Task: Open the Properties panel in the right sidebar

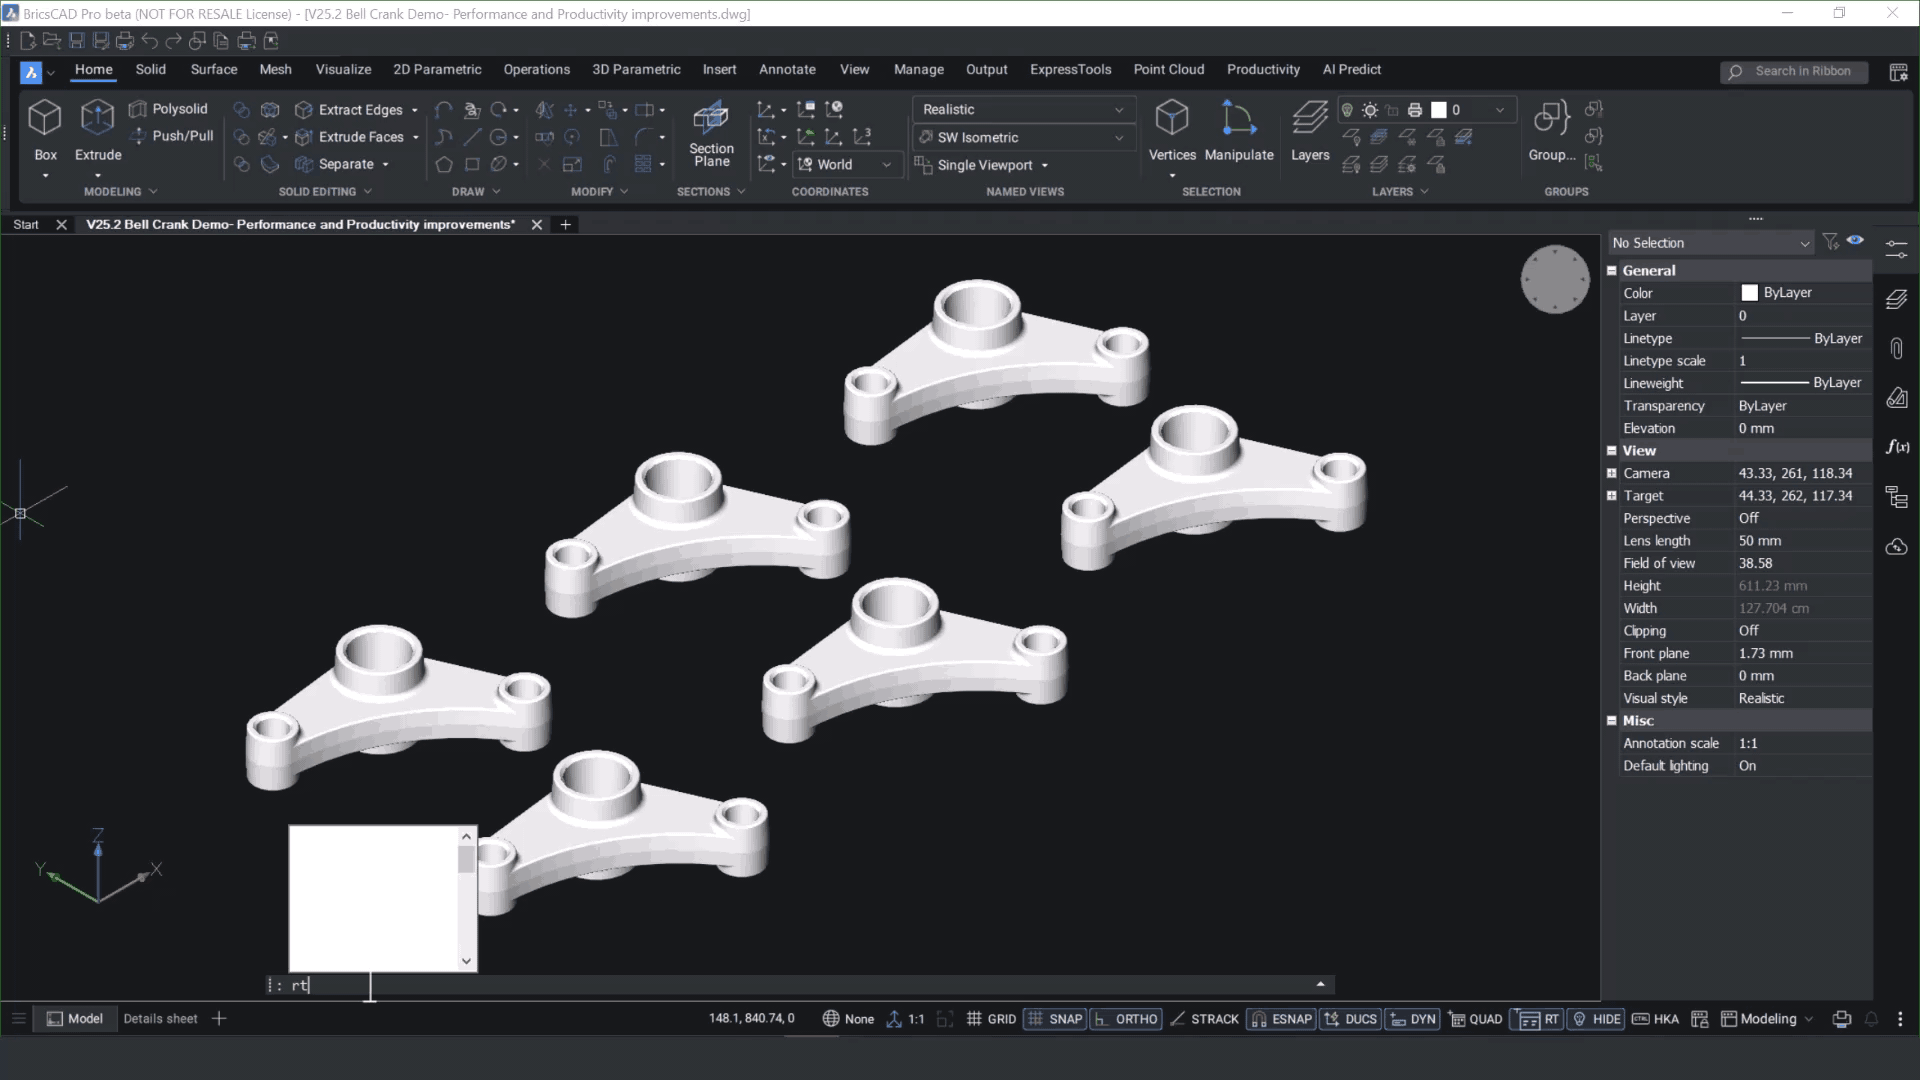Action: click(x=1897, y=247)
